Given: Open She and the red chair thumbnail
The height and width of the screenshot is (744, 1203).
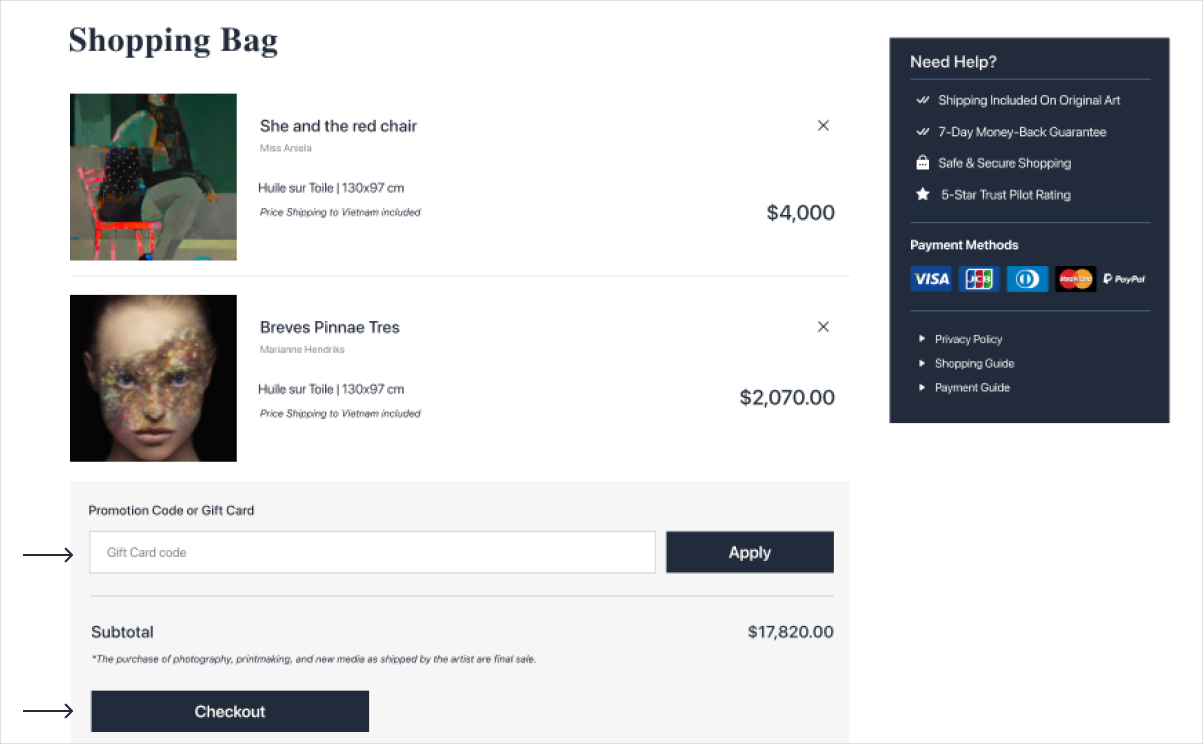Looking at the screenshot, I should 153,177.
